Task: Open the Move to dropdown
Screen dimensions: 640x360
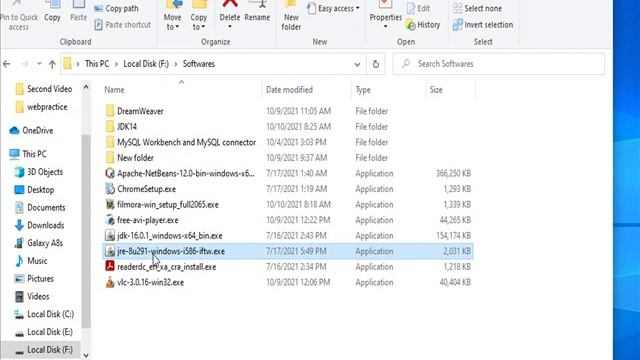Action: tap(173, 16)
